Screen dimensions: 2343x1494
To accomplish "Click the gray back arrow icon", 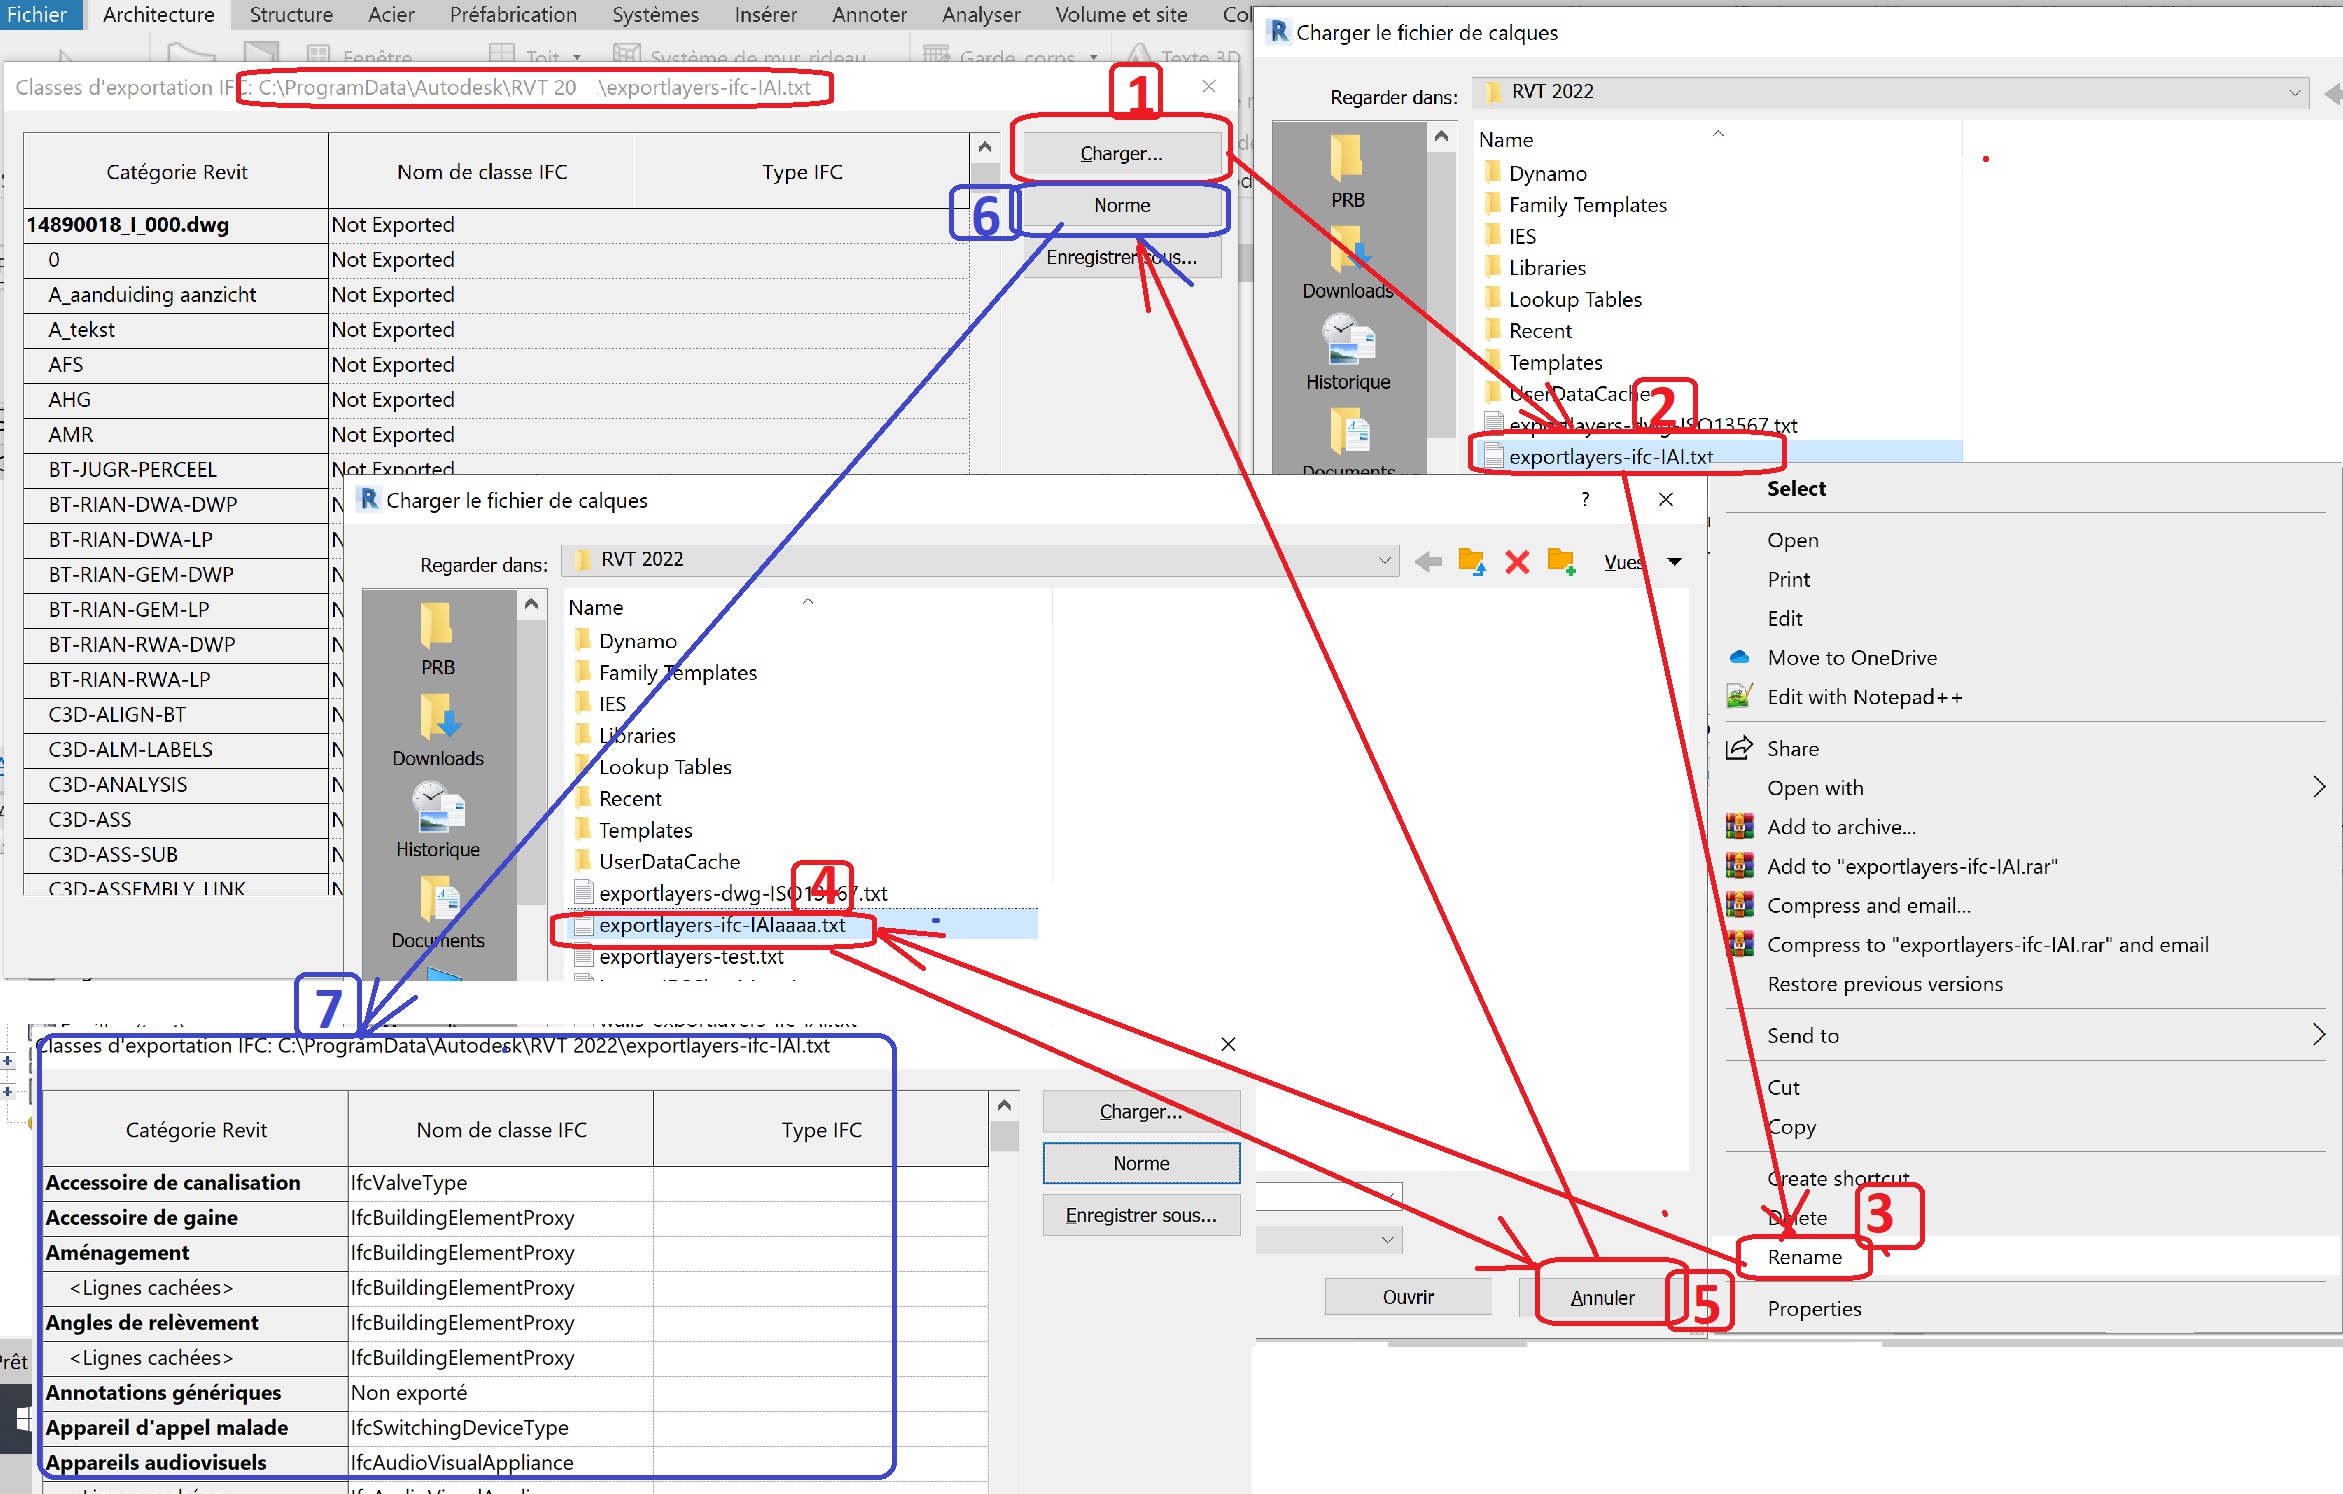I will tap(1428, 562).
